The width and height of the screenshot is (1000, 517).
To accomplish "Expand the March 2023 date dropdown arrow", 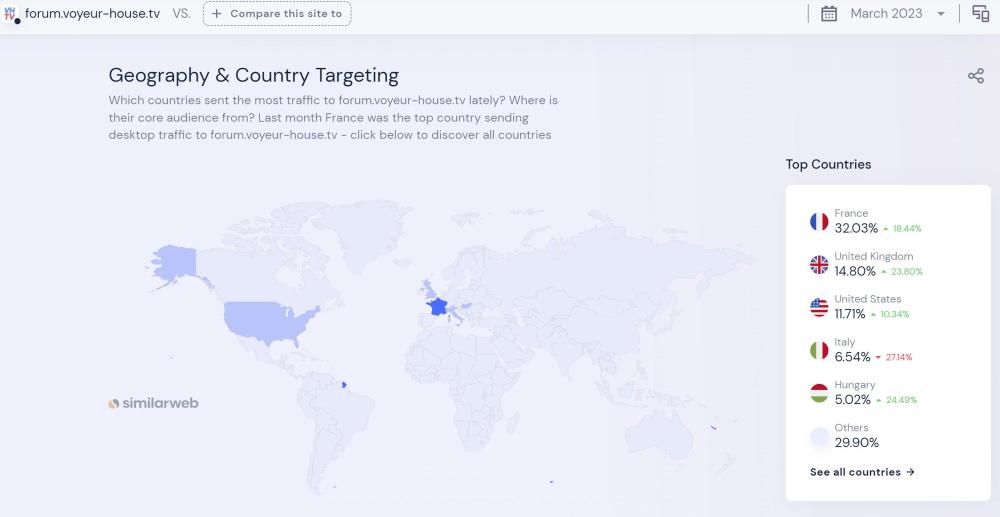I will (x=941, y=14).
